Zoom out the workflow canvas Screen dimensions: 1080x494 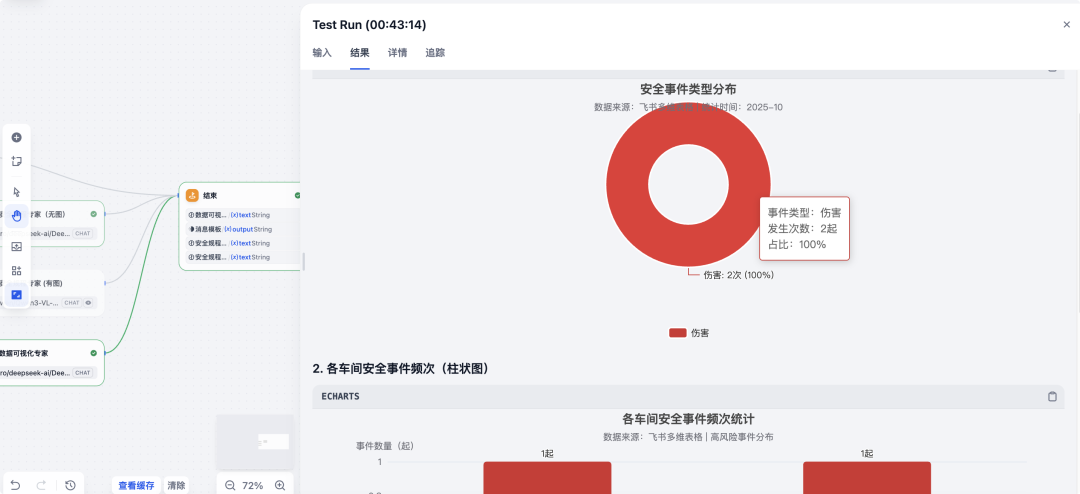click(230, 485)
